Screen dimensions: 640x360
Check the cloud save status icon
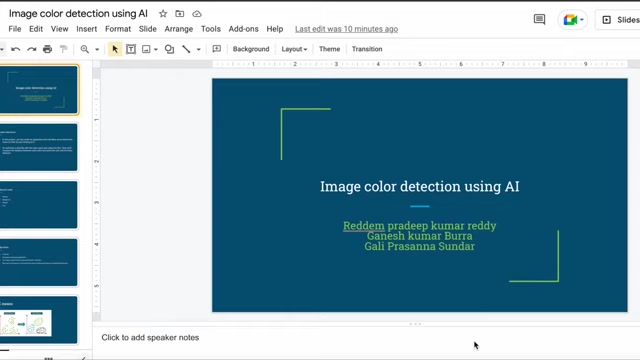(197, 14)
